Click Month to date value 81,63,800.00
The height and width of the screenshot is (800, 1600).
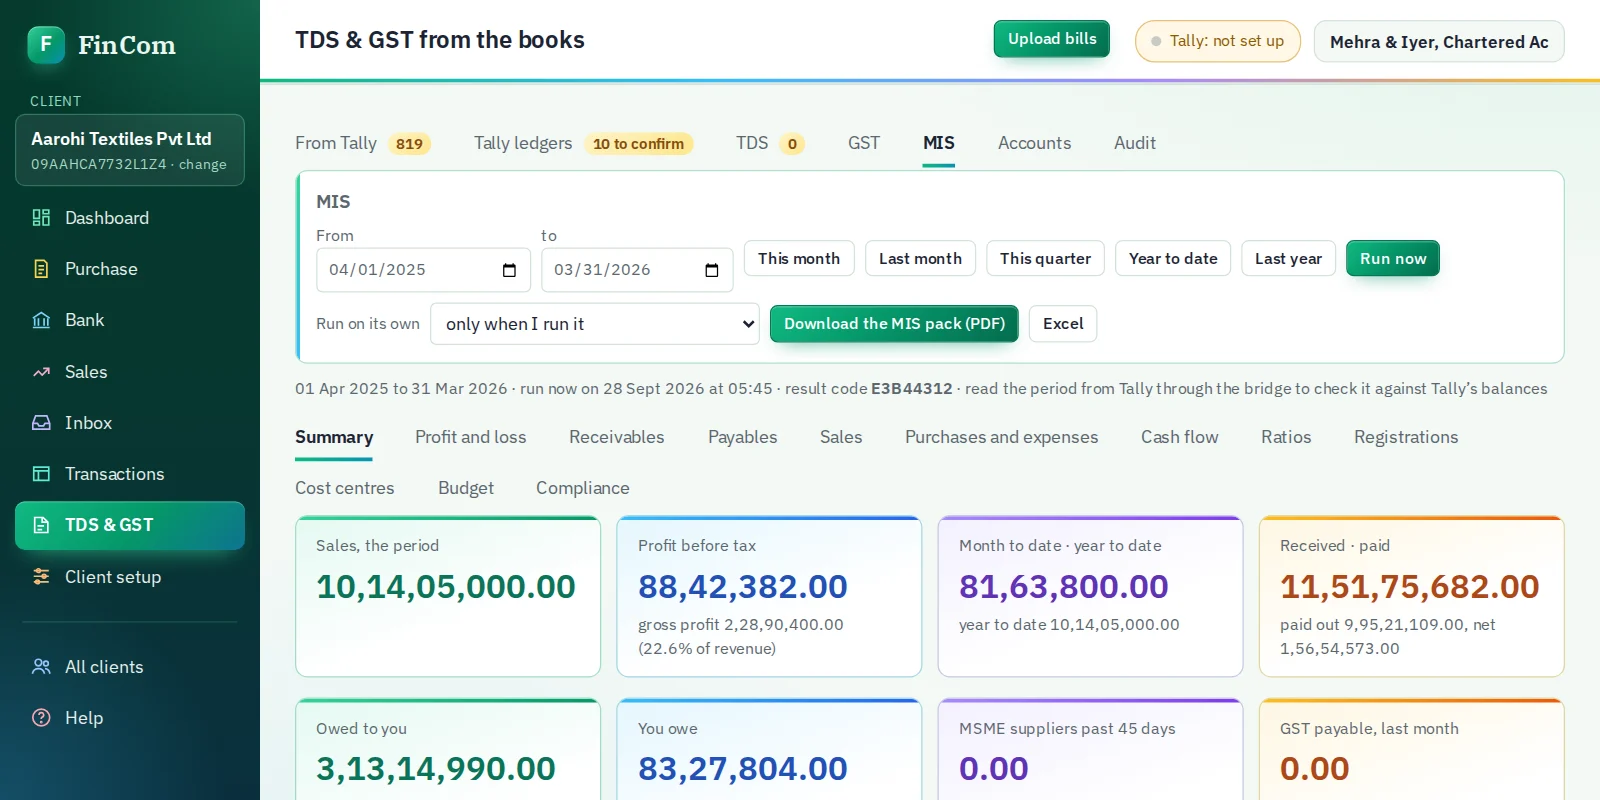point(1064,587)
